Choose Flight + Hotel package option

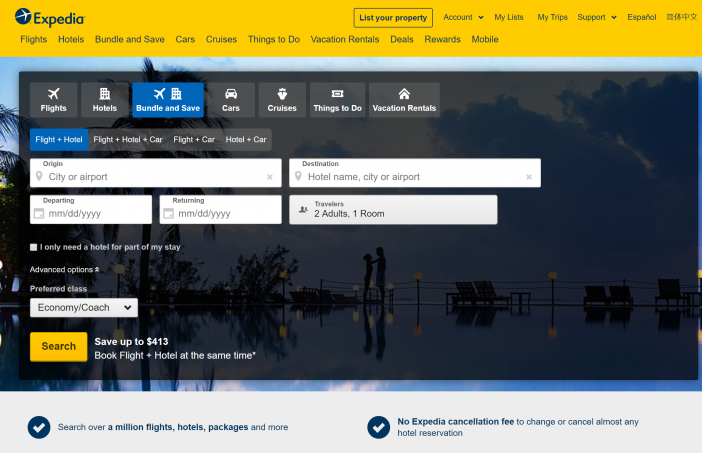click(x=59, y=140)
